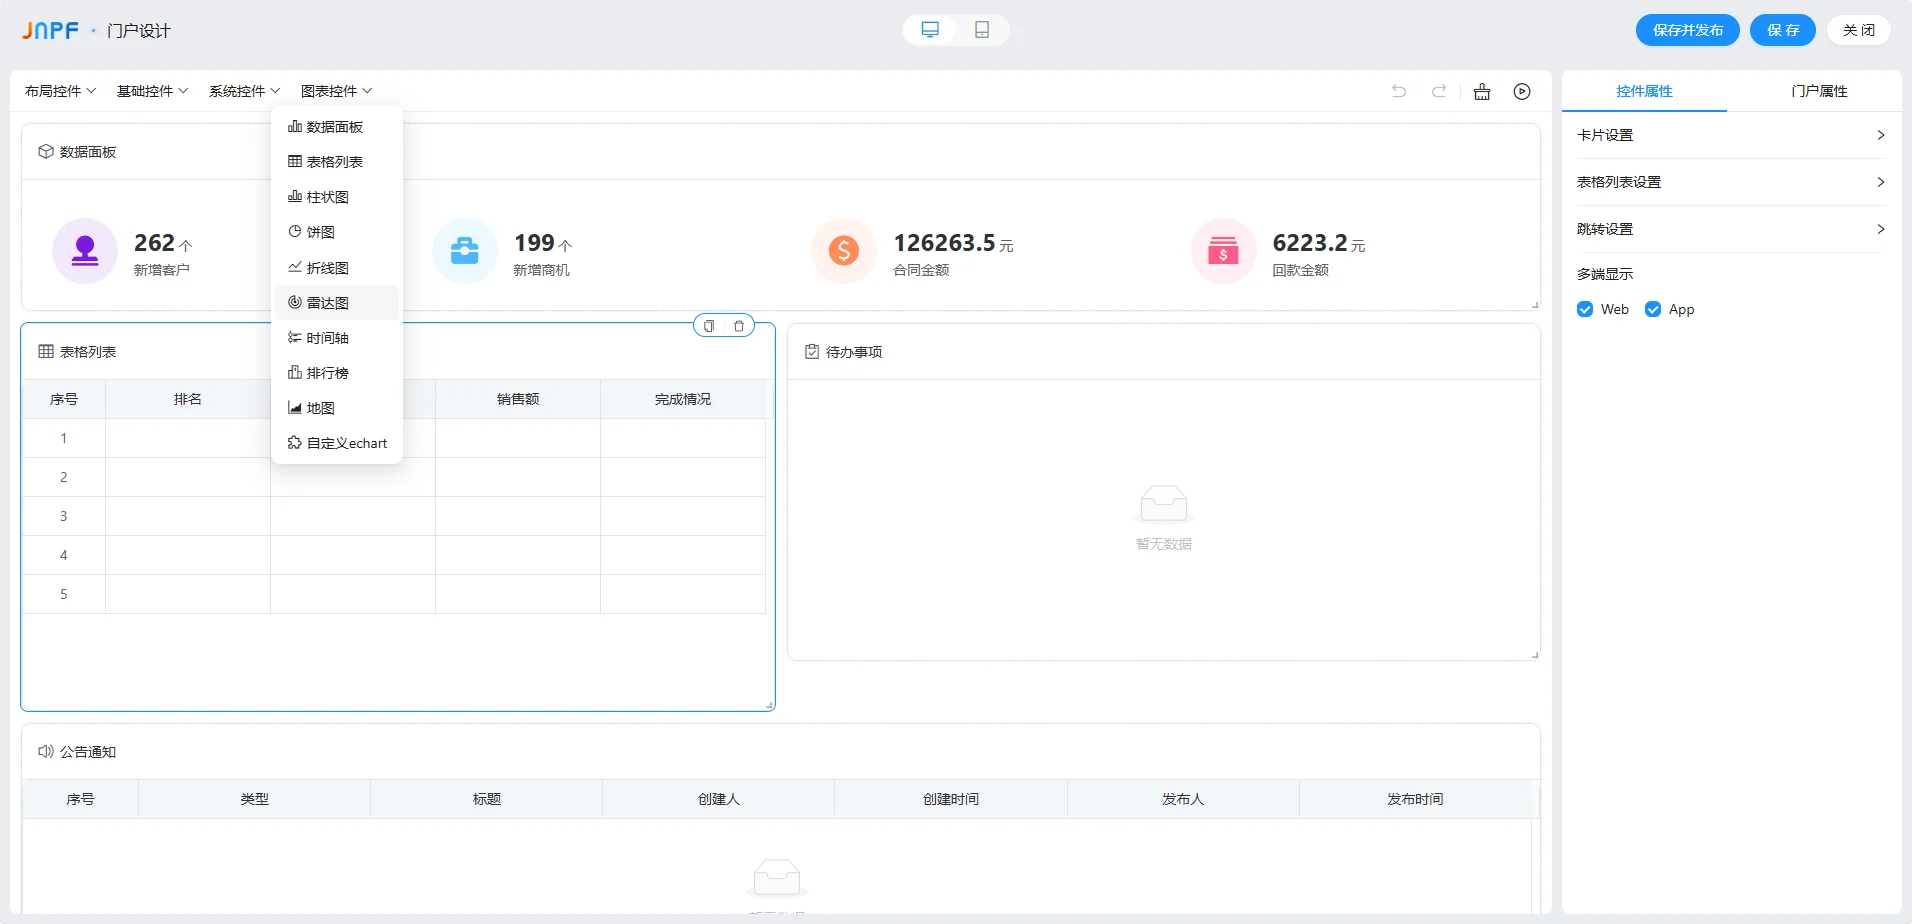Switch to desktop monitor view
The image size is (1912, 924).
tap(930, 30)
